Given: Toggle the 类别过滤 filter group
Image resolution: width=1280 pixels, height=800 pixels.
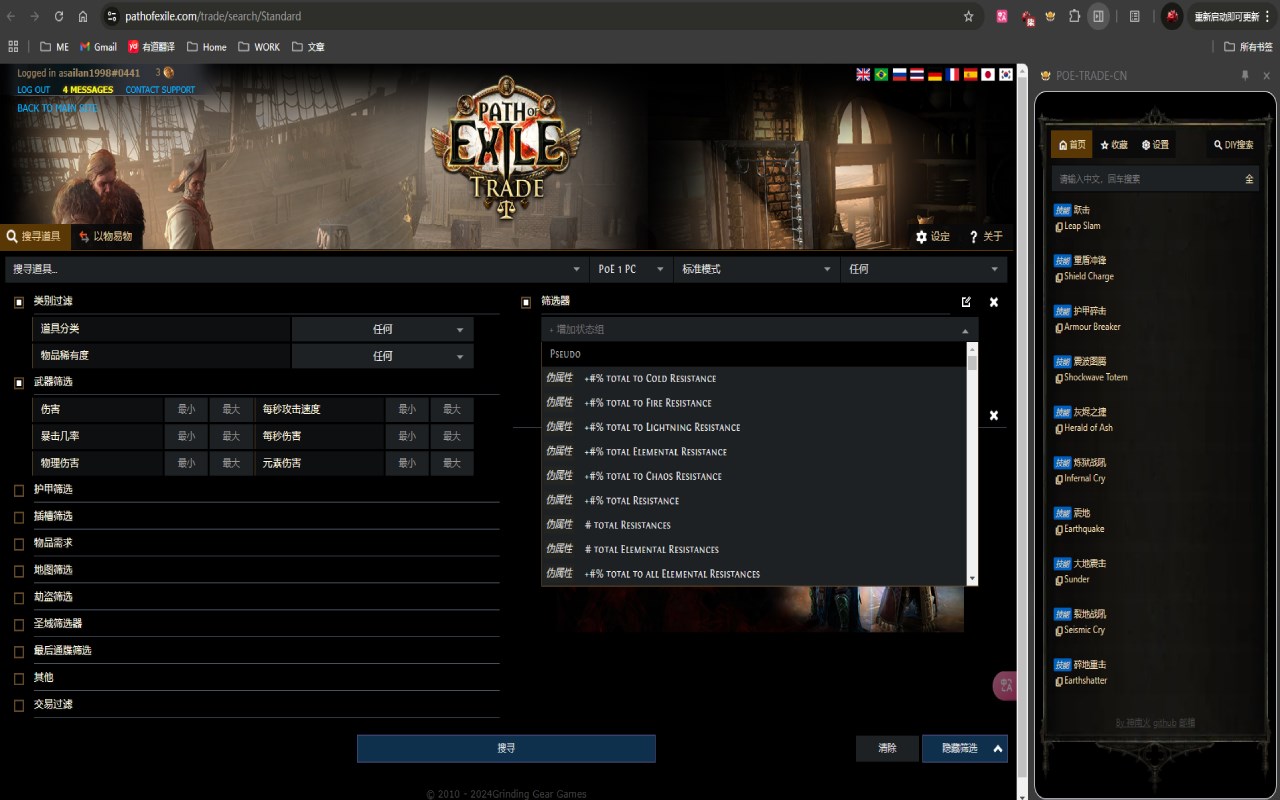Looking at the screenshot, I should click(19, 302).
